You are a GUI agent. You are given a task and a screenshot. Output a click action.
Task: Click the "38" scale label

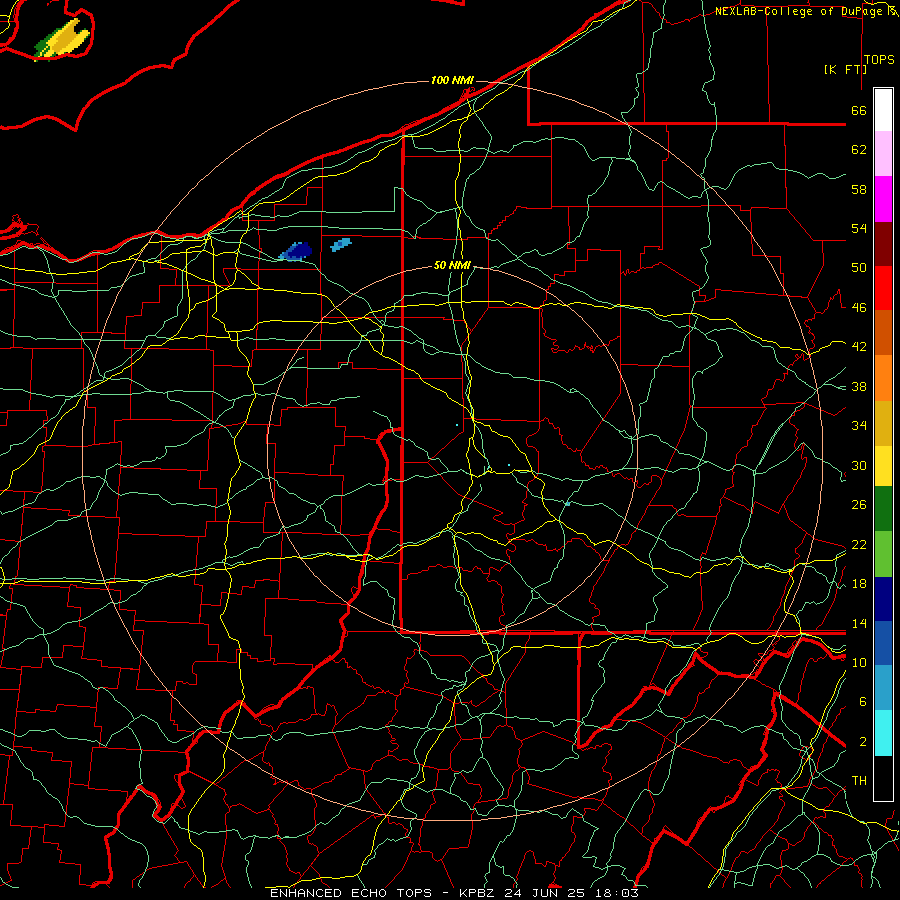pos(859,386)
